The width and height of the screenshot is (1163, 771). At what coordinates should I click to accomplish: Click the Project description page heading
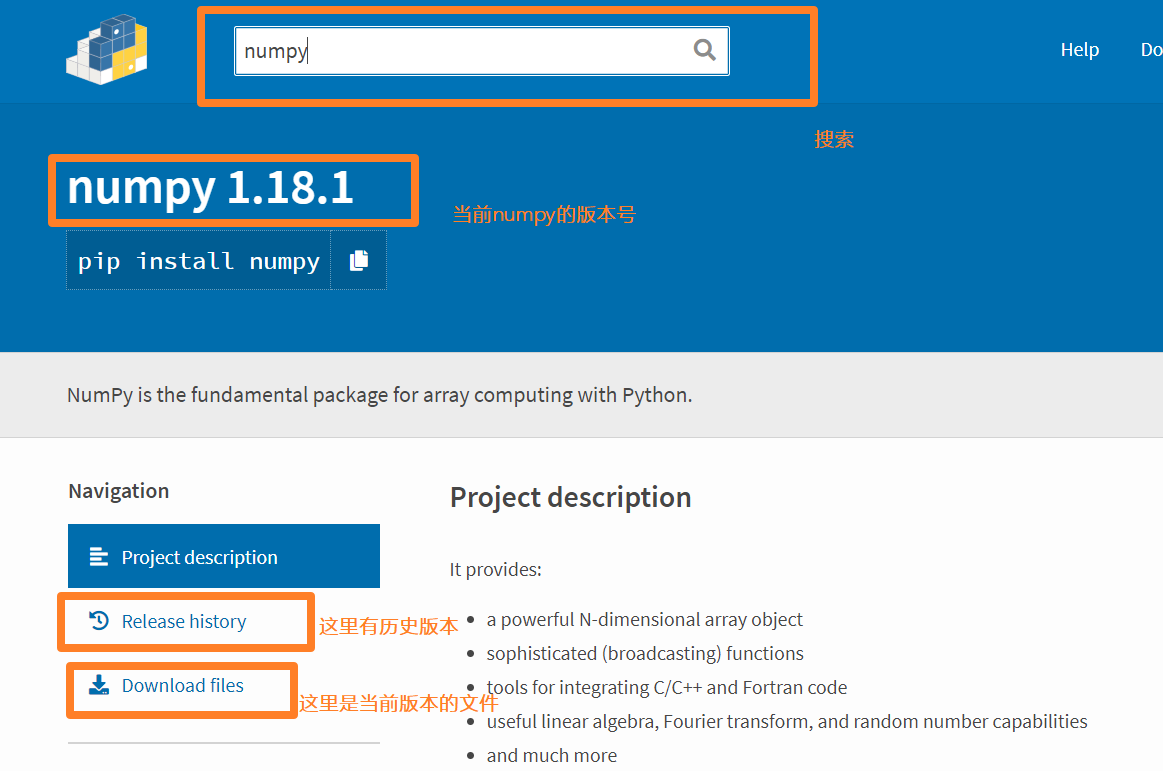pos(570,497)
